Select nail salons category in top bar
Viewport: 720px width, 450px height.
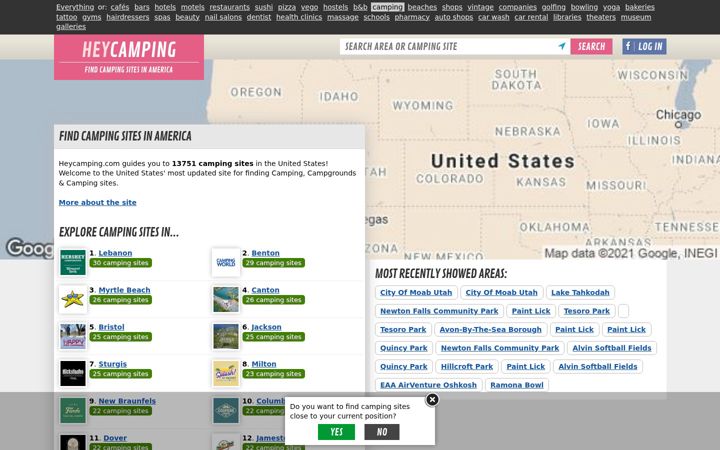[223, 17]
